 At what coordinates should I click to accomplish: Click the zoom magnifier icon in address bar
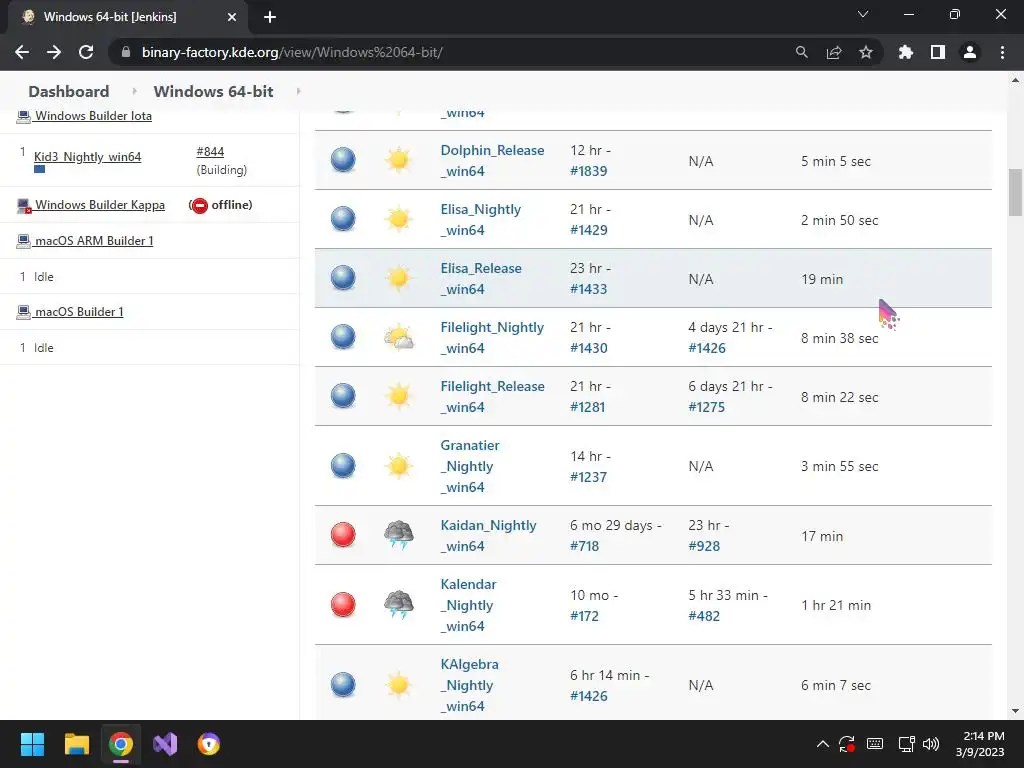click(802, 52)
